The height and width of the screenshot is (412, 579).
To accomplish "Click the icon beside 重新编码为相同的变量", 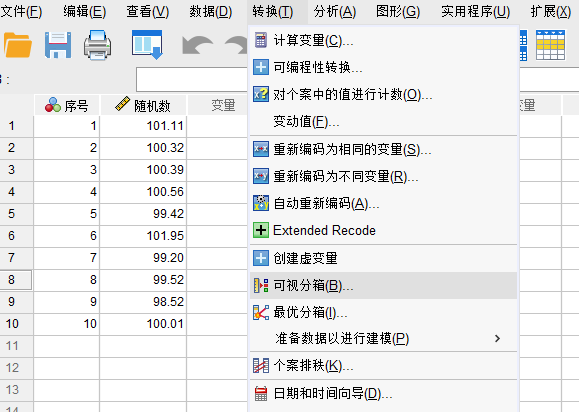I will (261, 149).
